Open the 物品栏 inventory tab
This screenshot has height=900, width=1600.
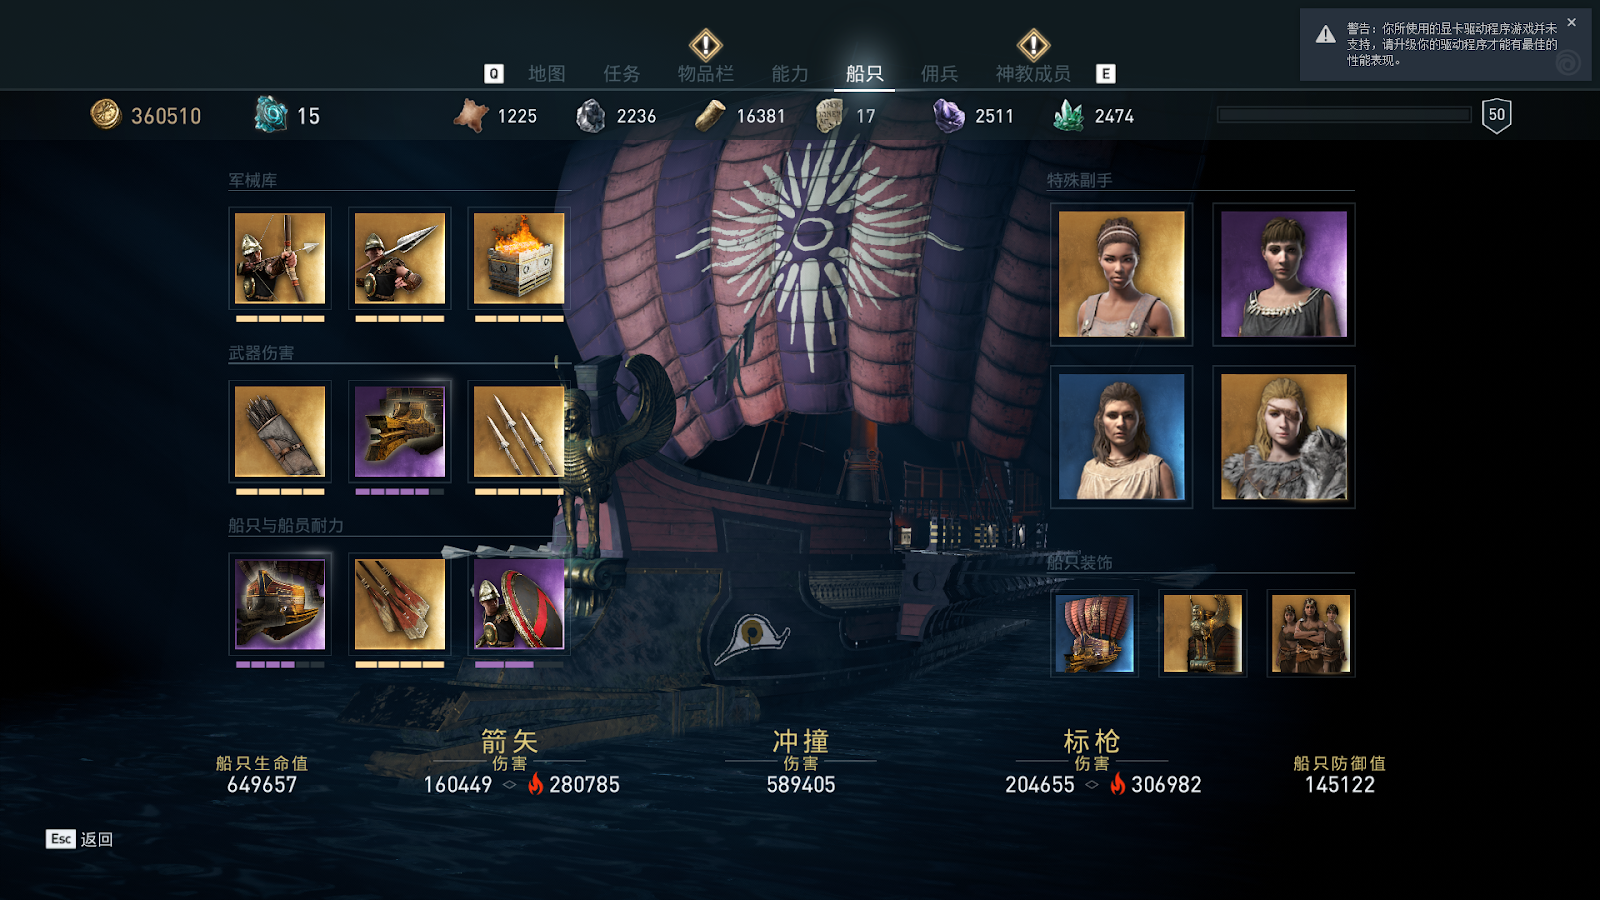click(x=705, y=73)
